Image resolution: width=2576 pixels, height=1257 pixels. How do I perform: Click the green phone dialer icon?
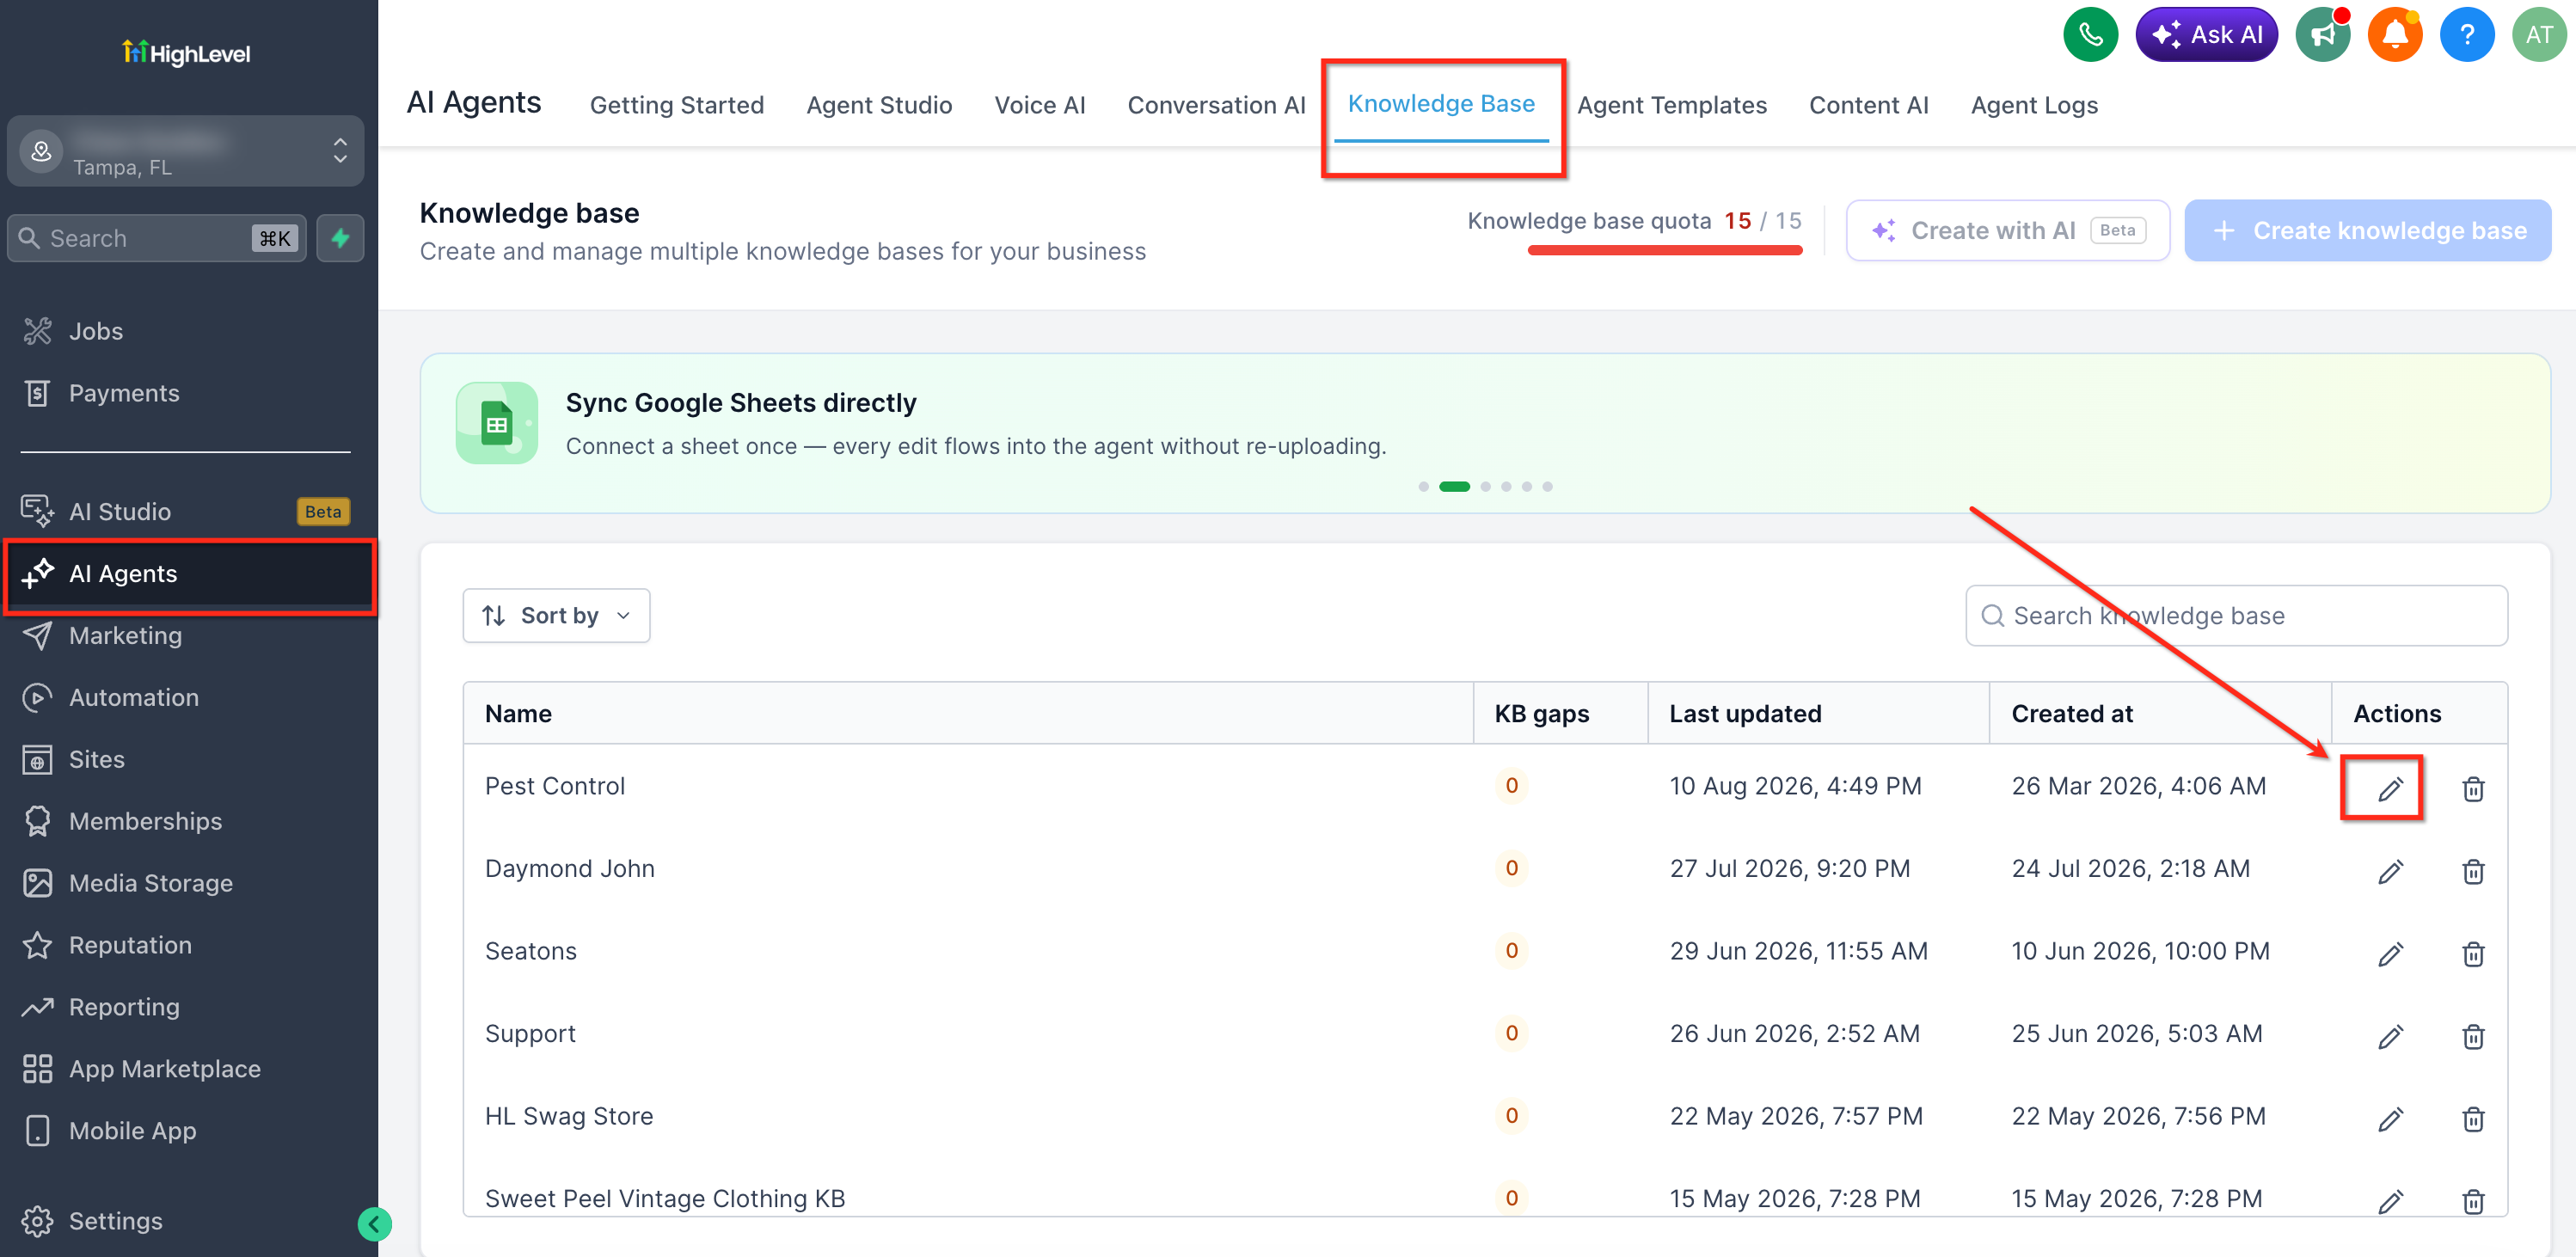coord(2090,35)
